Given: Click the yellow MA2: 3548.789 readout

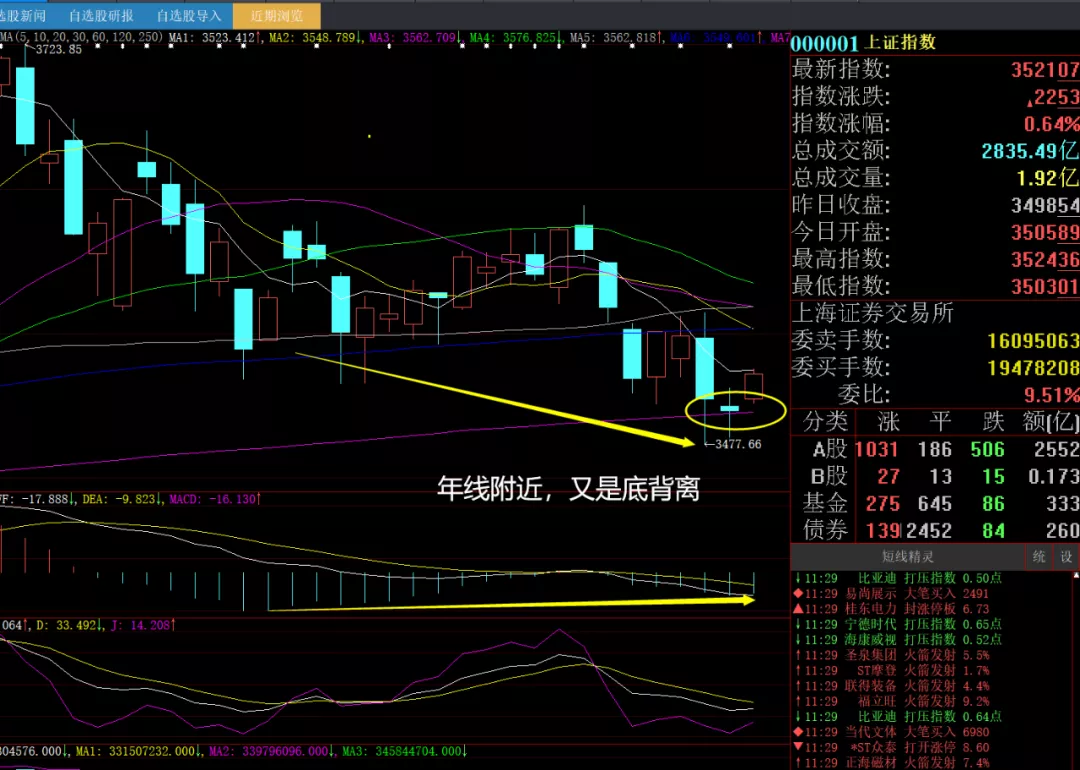Looking at the screenshot, I should pos(314,38).
